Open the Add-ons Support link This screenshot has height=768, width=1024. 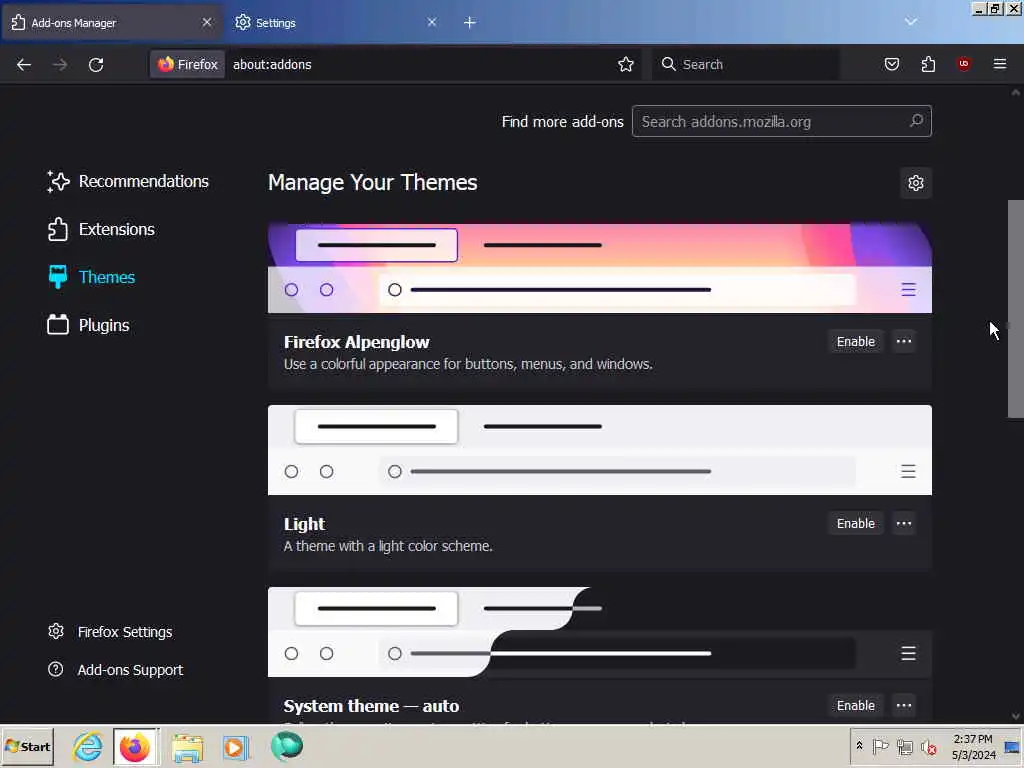click(x=115, y=670)
